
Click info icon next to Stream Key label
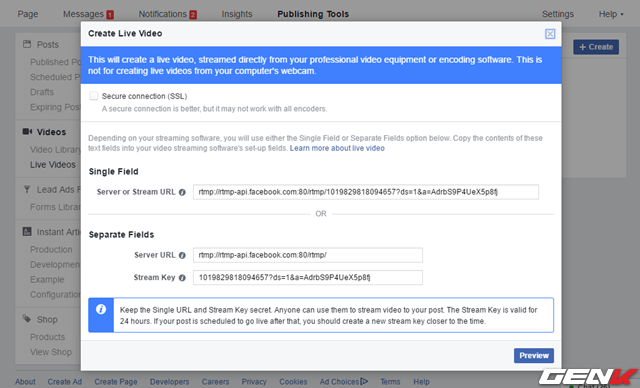coord(182,278)
